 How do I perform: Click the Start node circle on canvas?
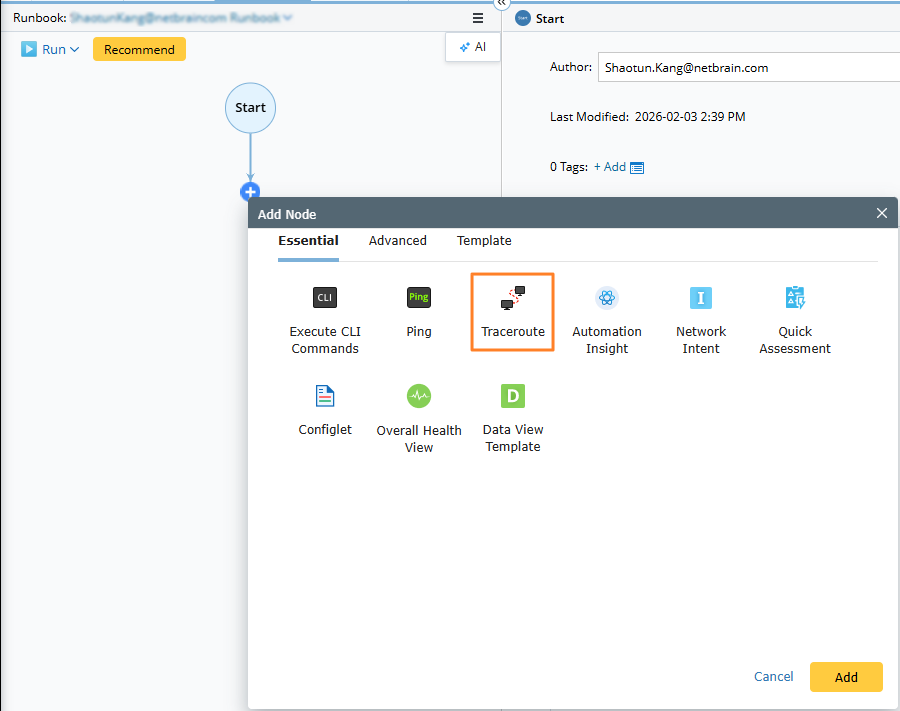[250, 108]
